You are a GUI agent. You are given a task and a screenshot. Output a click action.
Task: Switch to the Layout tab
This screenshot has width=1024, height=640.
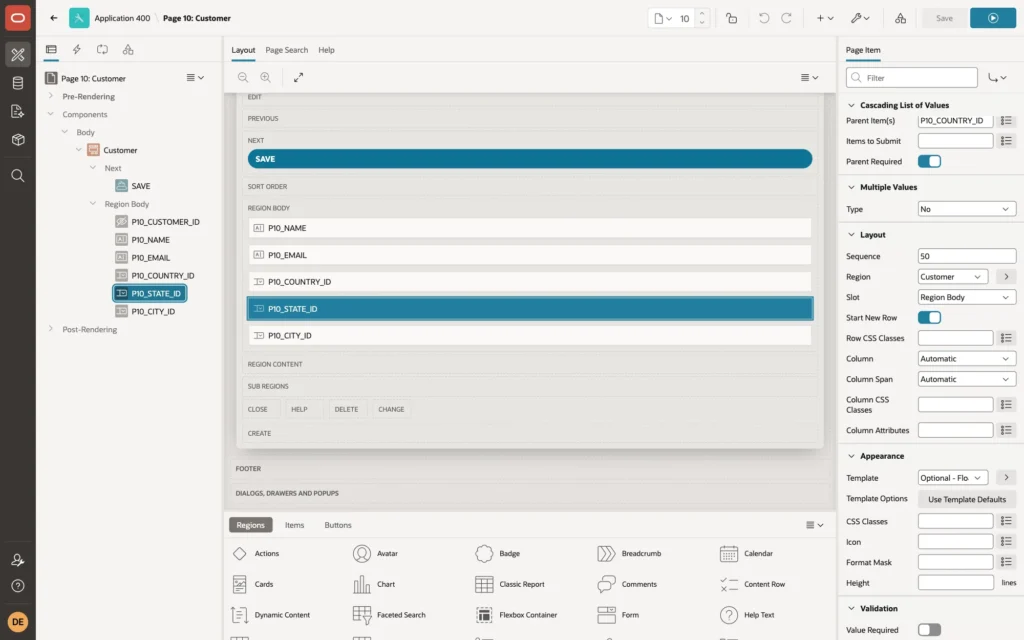click(243, 50)
